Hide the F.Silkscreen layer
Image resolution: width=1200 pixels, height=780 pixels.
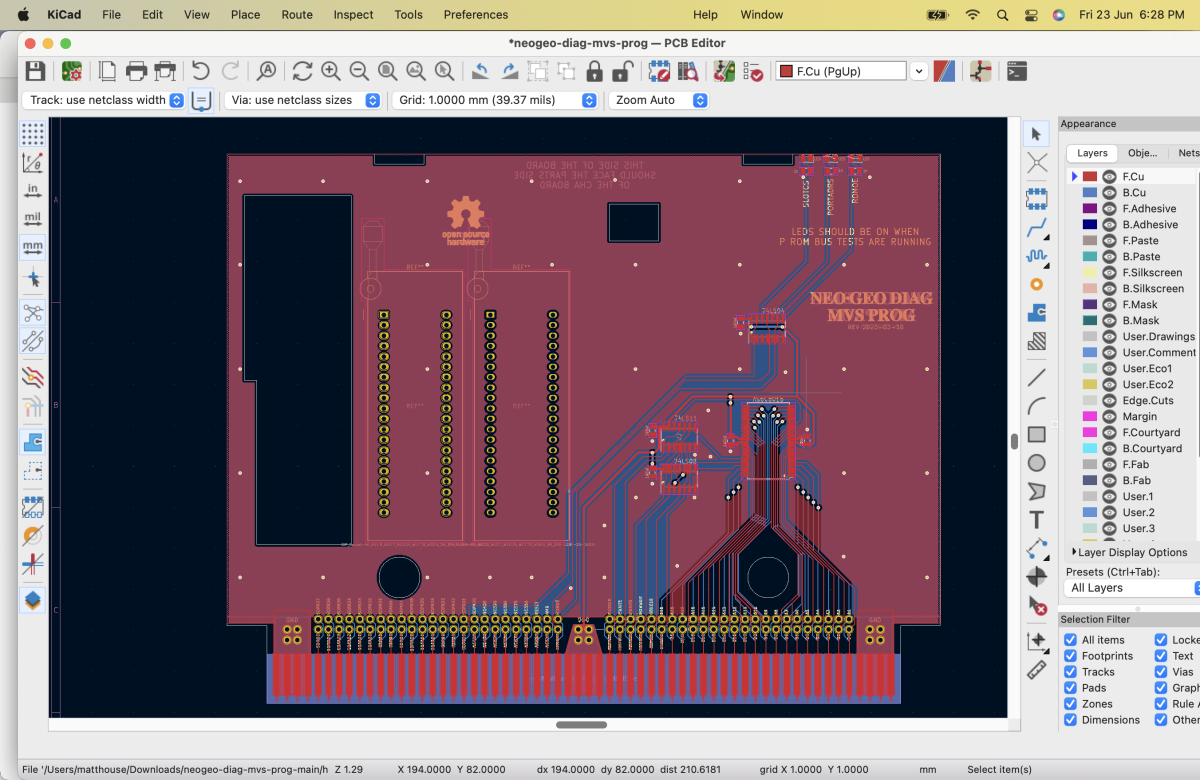(1109, 272)
